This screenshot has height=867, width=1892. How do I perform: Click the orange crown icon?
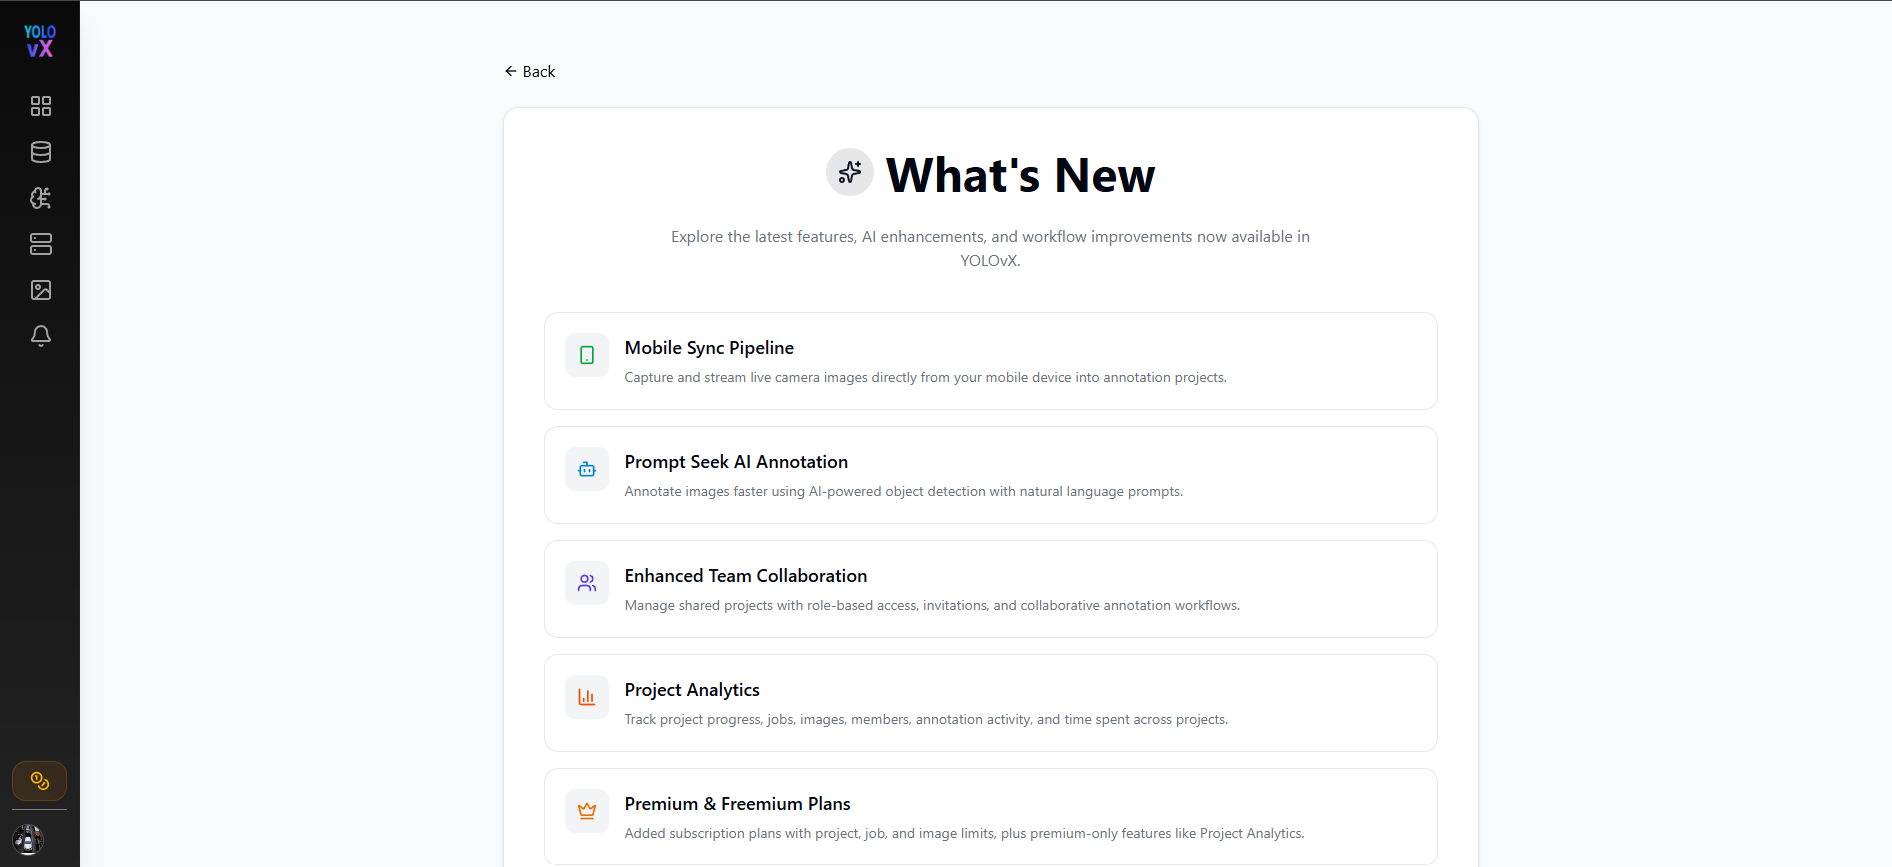tap(587, 811)
